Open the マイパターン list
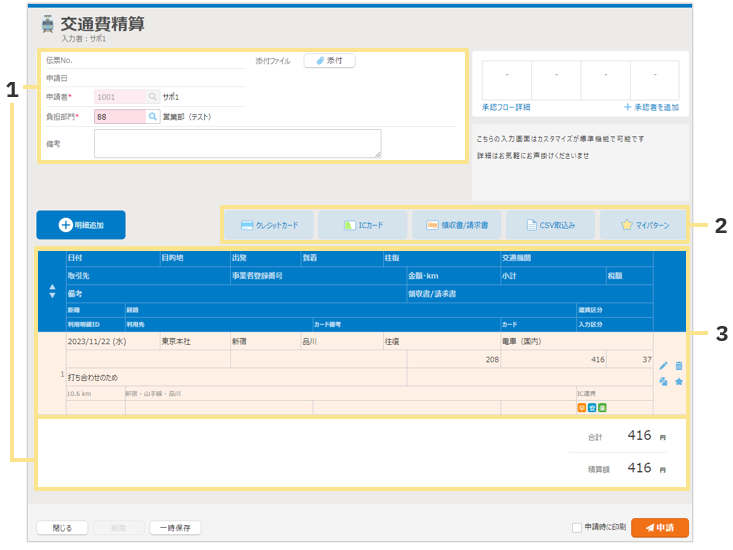Viewport: 733px width, 550px height. click(x=644, y=225)
